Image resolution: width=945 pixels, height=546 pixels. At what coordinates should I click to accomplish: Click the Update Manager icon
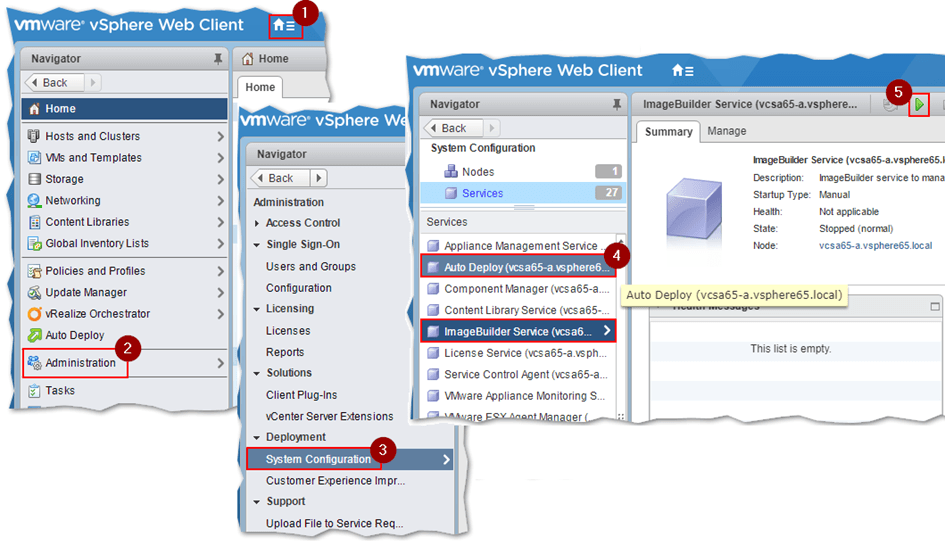pyautogui.click(x=34, y=292)
